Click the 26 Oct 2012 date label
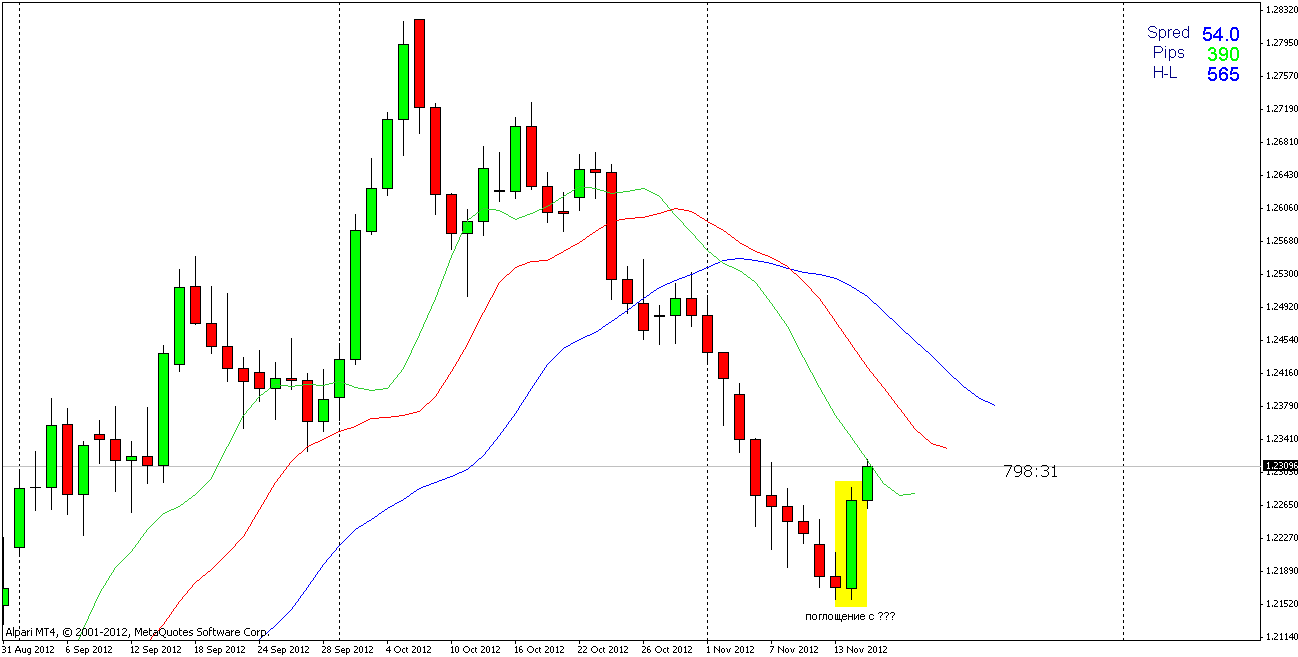 click(x=667, y=649)
